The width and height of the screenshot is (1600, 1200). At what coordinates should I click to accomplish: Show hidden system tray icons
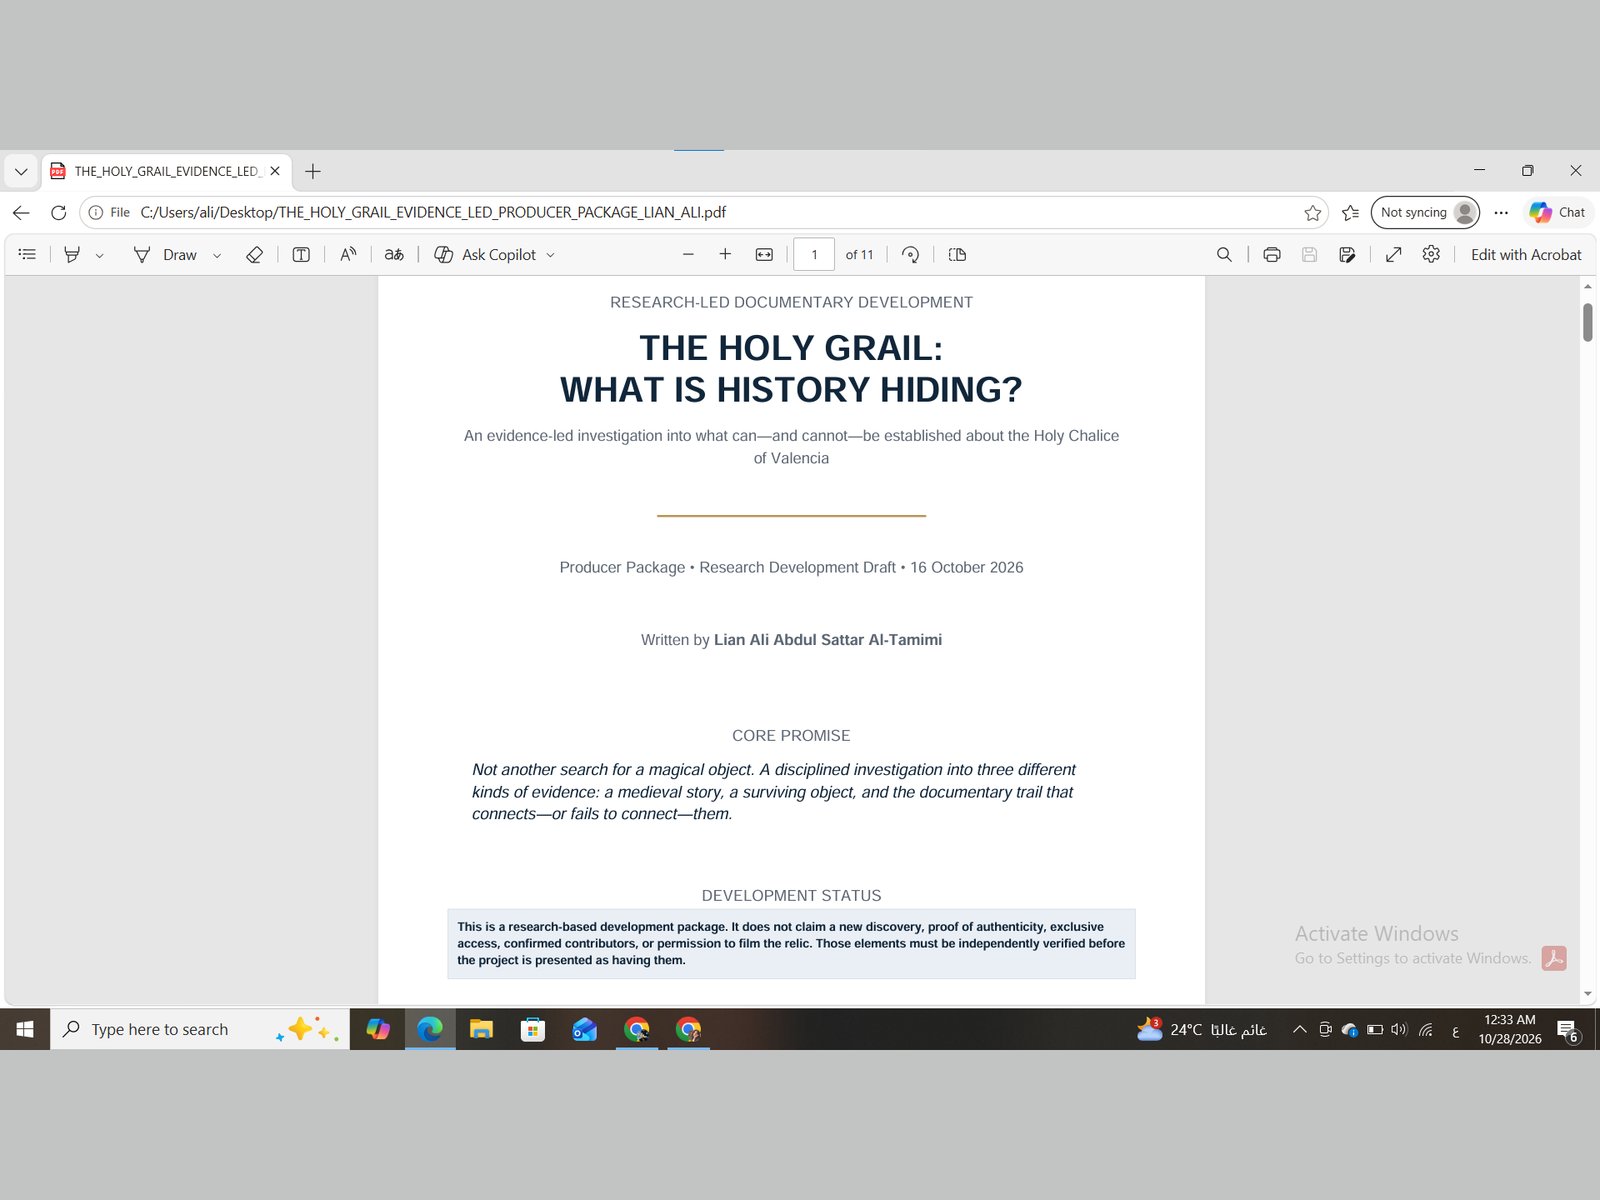pyautogui.click(x=1299, y=1029)
